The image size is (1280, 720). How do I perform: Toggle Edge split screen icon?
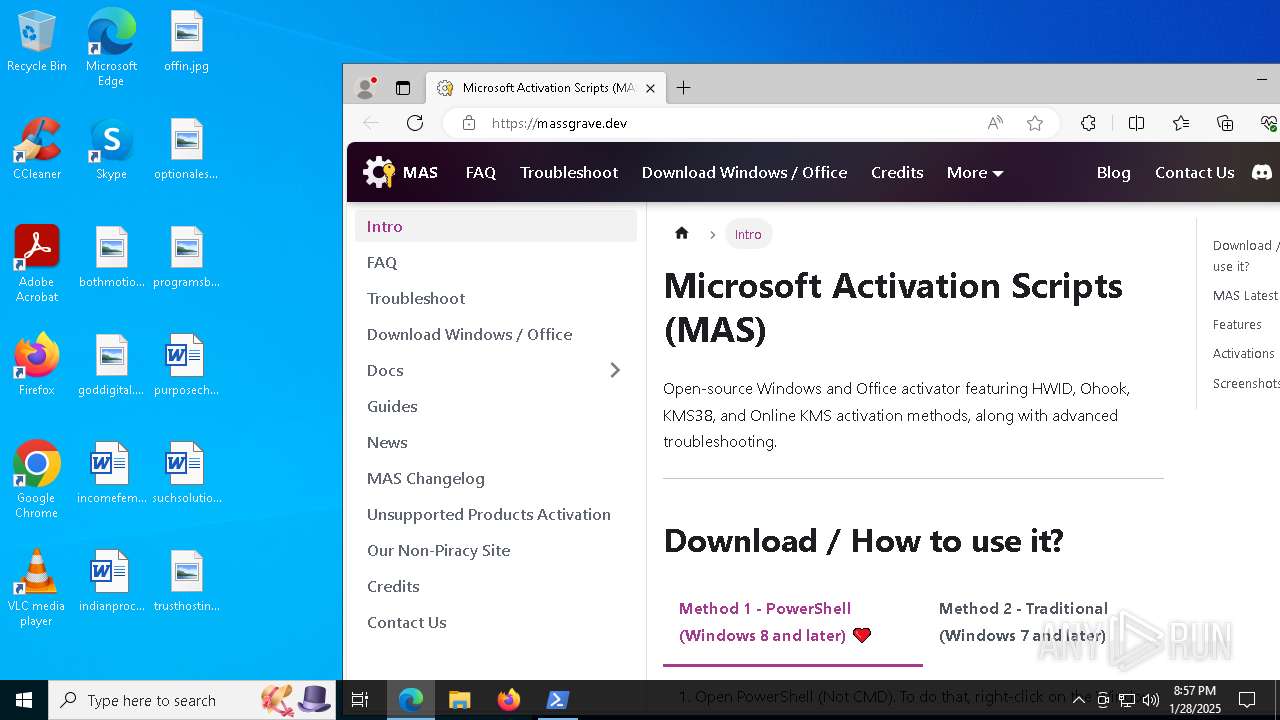coord(1136,123)
